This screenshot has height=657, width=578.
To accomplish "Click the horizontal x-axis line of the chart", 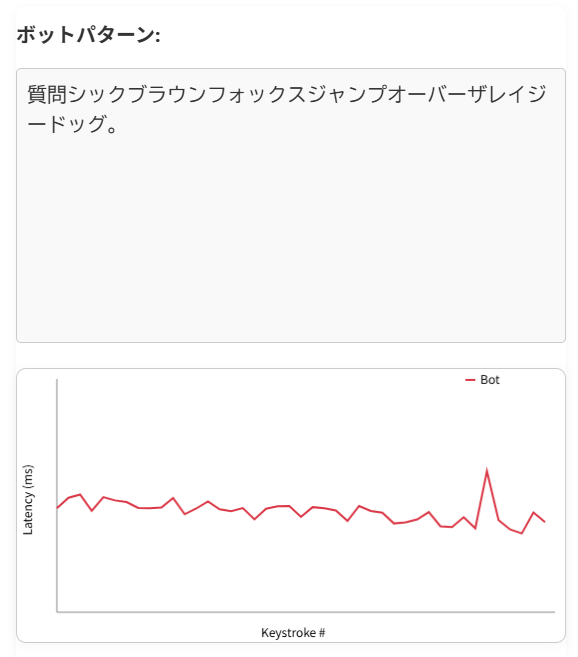I will tap(306, 612).
